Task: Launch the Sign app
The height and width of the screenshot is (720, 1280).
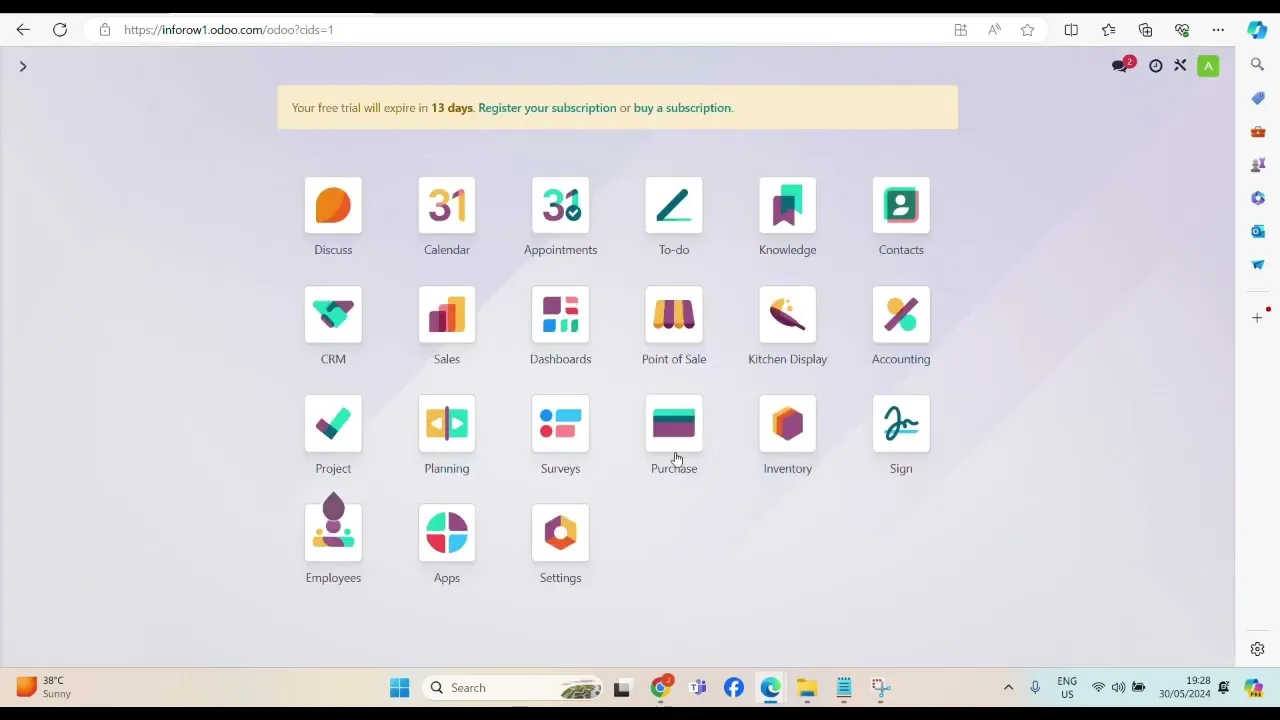Action: [x=901, y=424]
